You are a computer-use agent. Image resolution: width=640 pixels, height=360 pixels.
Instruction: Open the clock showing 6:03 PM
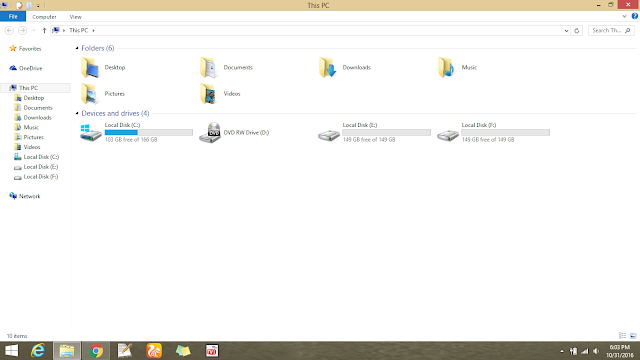[620, 351]
